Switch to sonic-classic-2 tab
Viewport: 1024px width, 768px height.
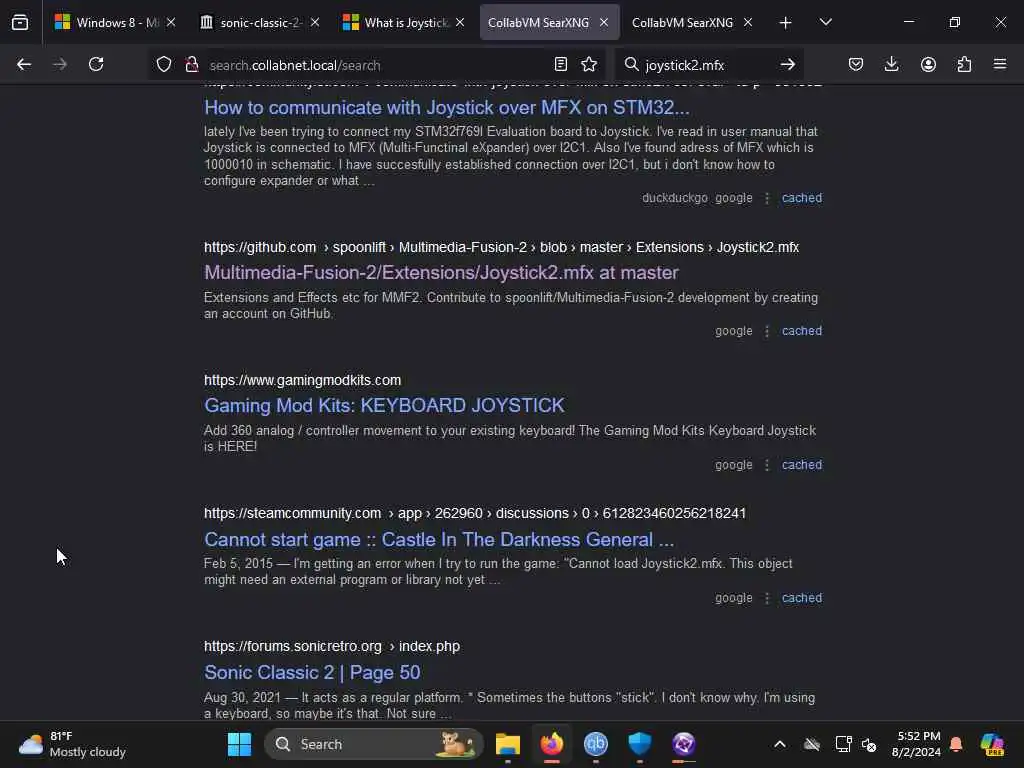[251, 23]
